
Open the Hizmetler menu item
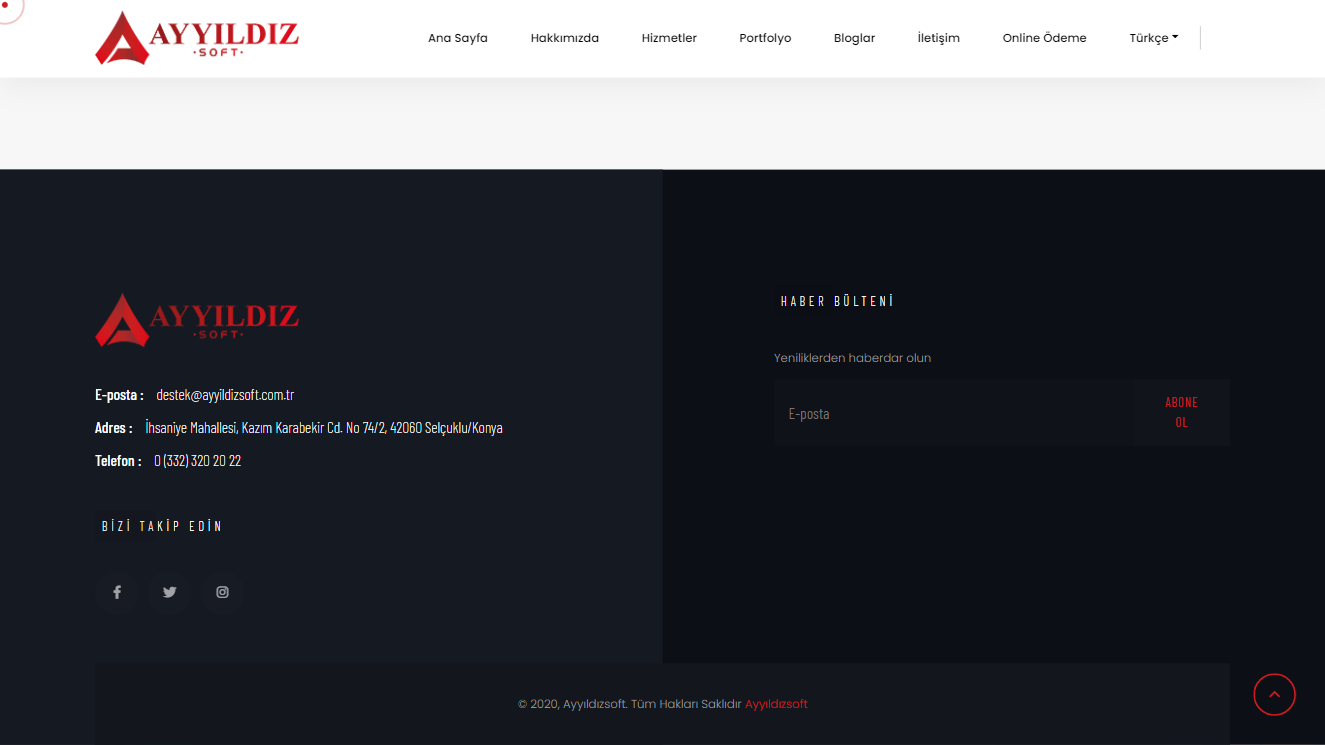(x=669, y=38)
